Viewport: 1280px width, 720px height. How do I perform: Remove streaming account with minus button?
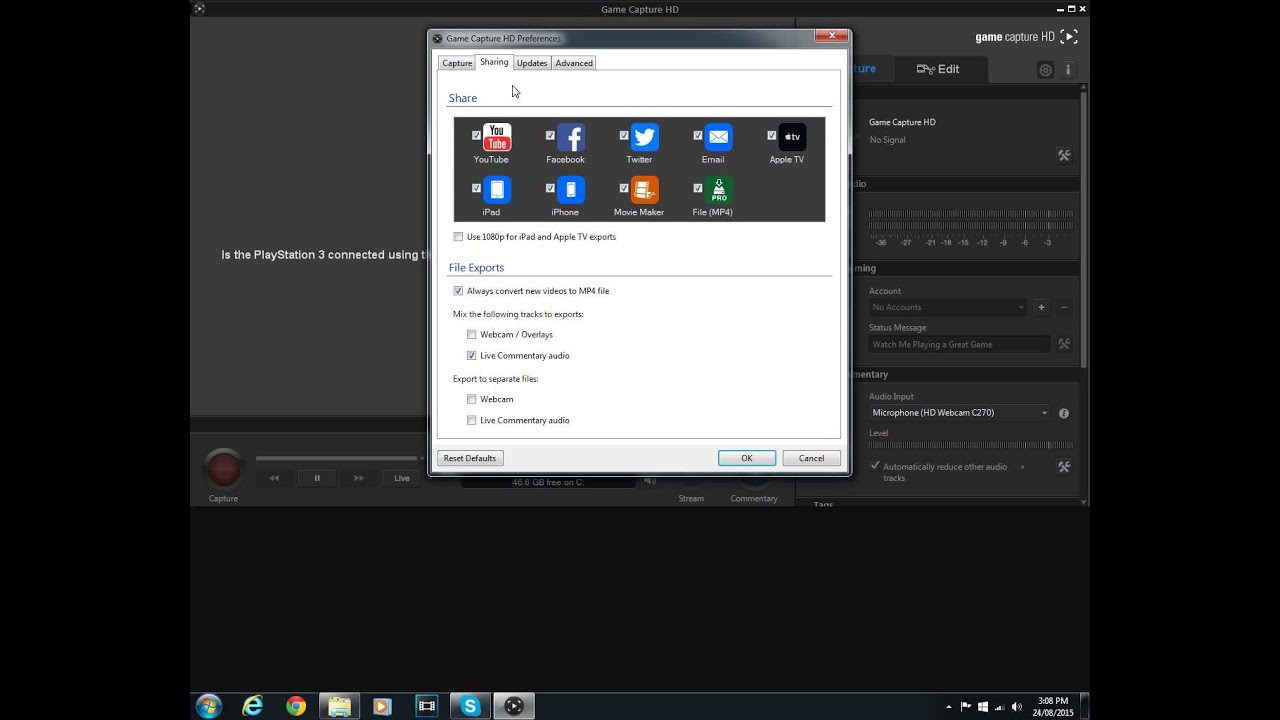click(1064, 307)
